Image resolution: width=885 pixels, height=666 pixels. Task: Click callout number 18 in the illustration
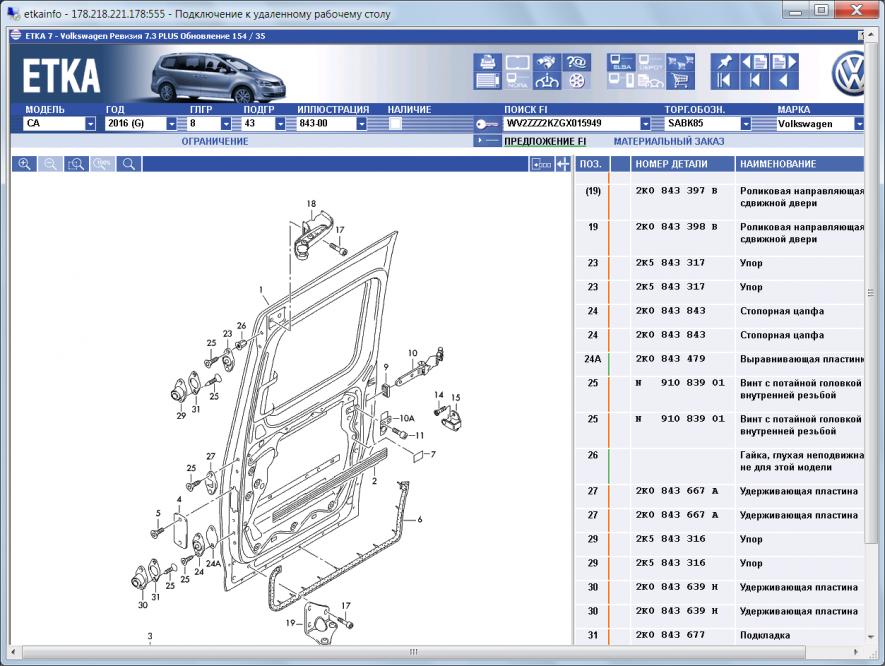point(312,204)
